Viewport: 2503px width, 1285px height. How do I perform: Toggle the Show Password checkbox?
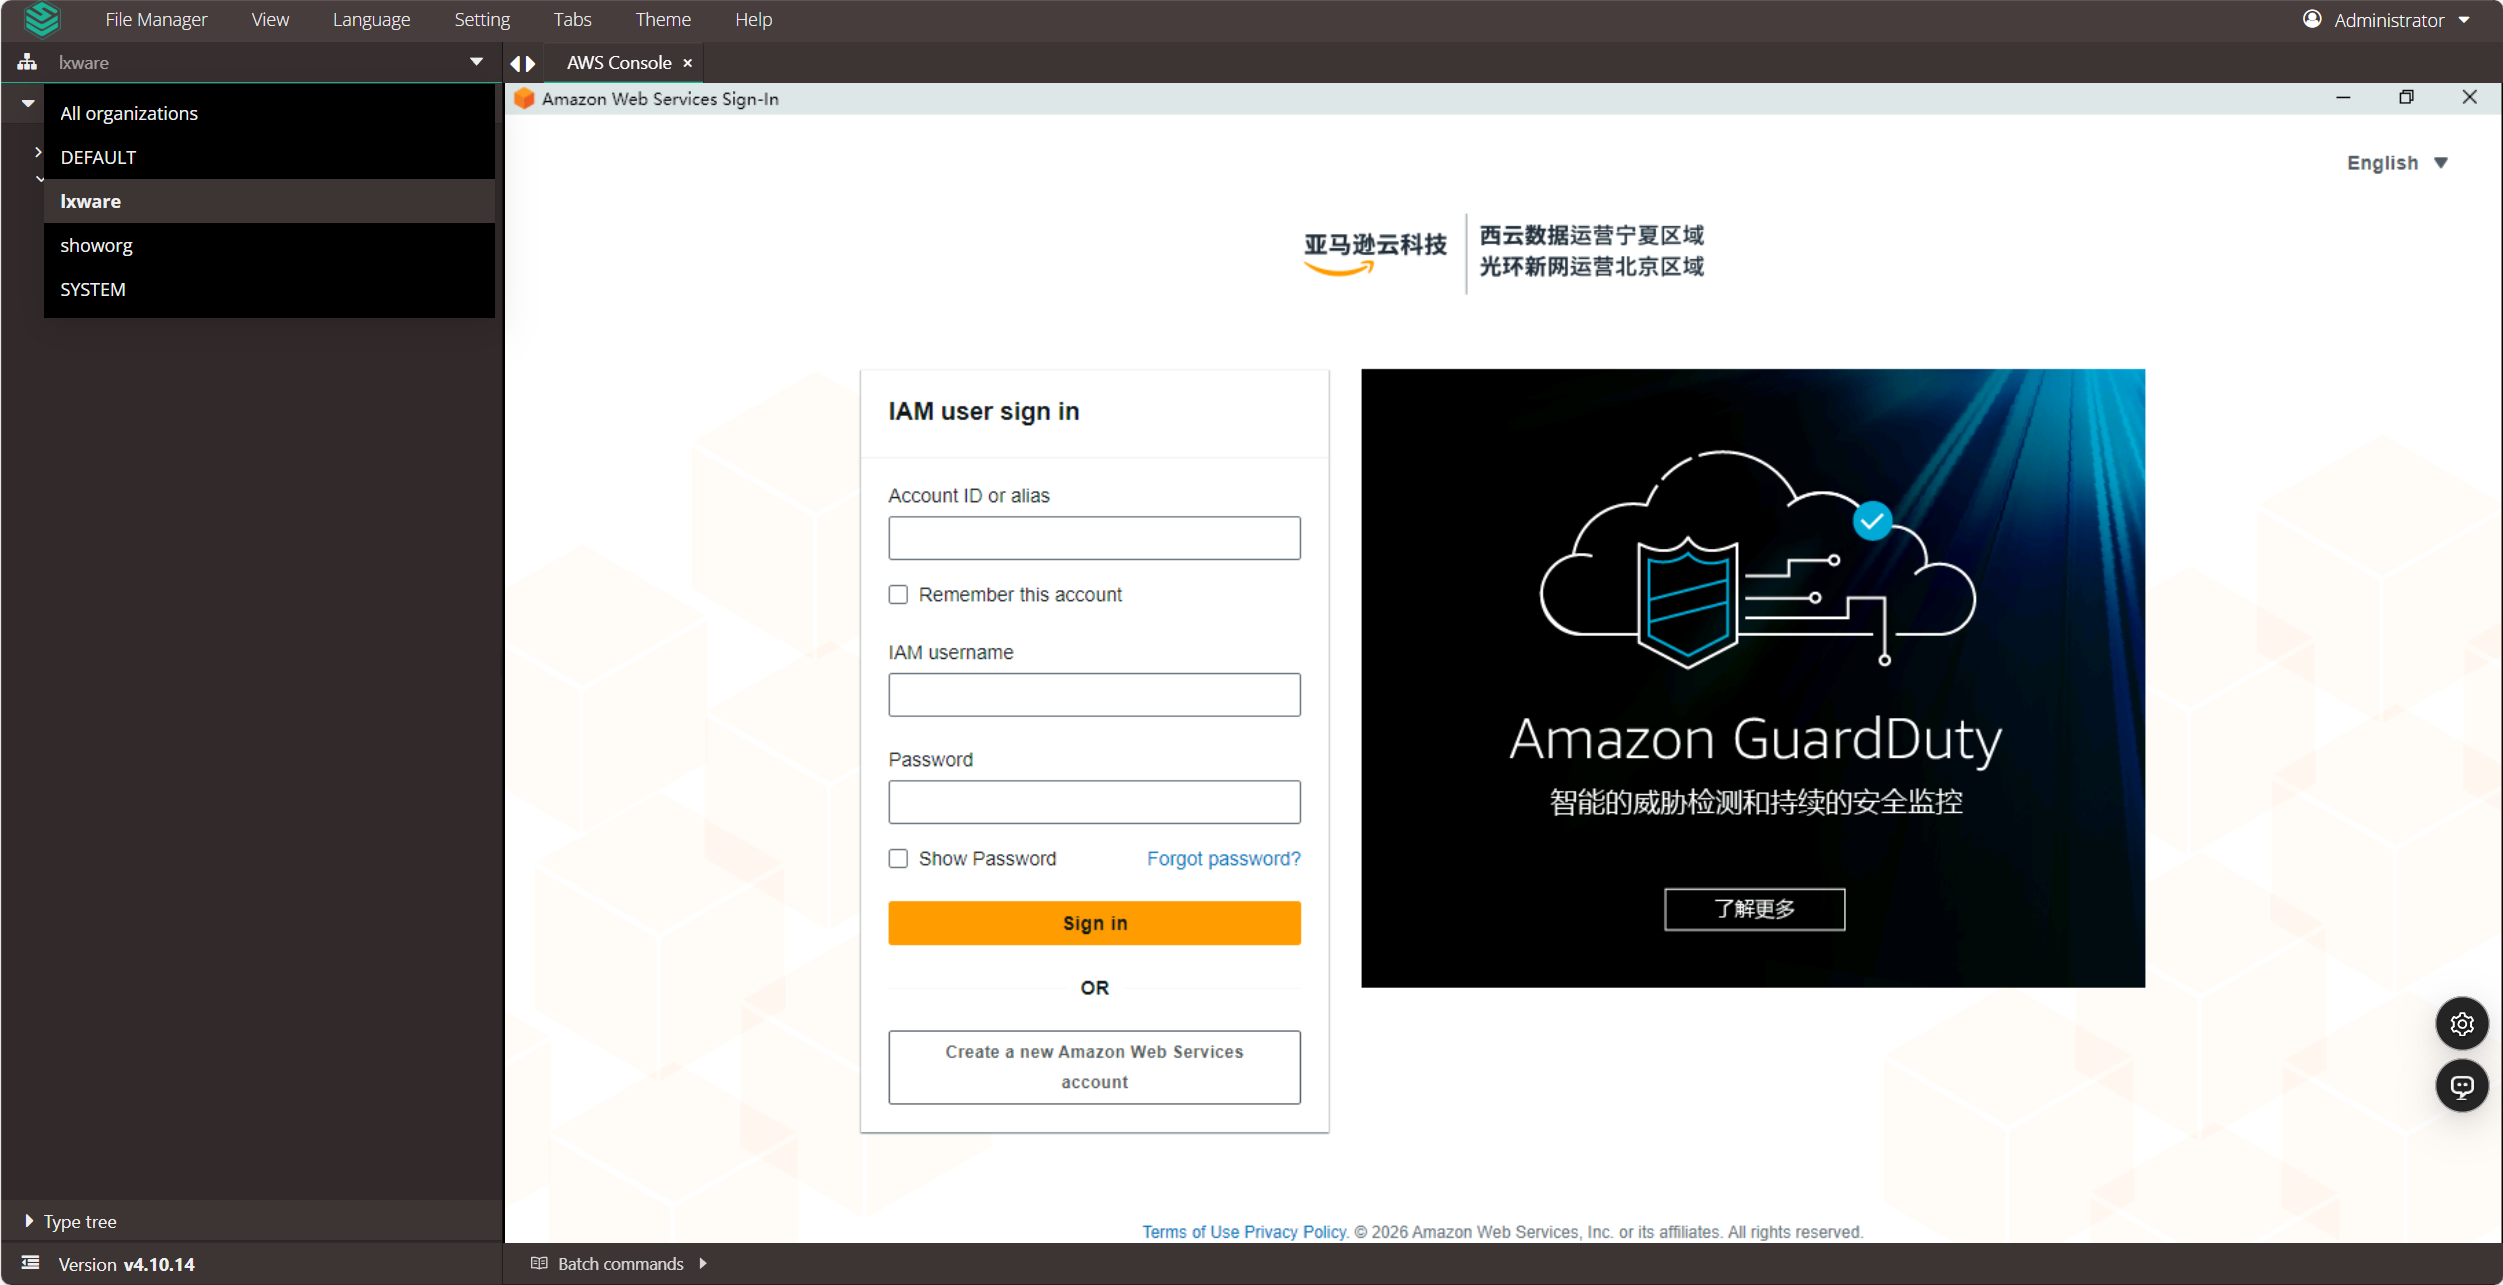click(x=898, y=859)
